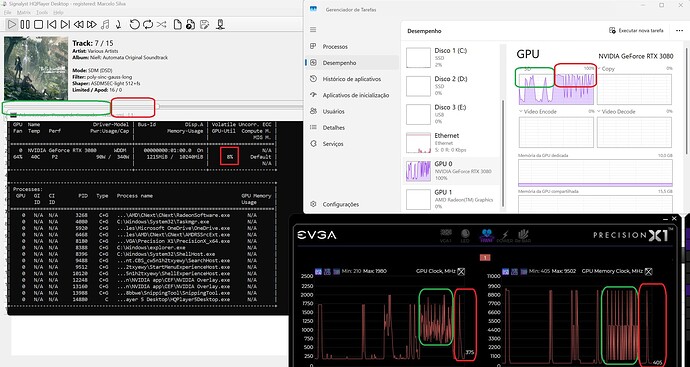The image size is (690, 367).
Task: Click first blue icon beside Memory Clock Min
Action: coord(506,272)
